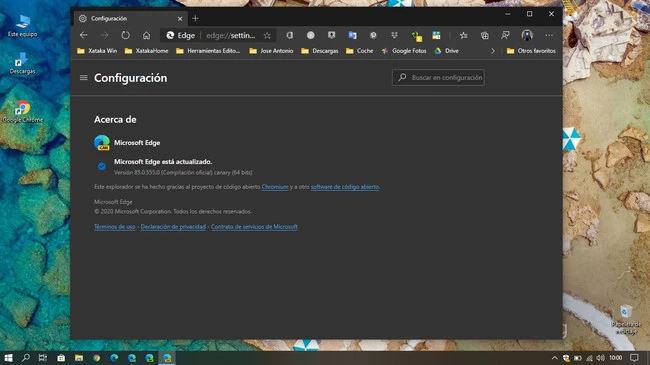Add this page to favorites star
650x365 pixels.
pos(267,35)
